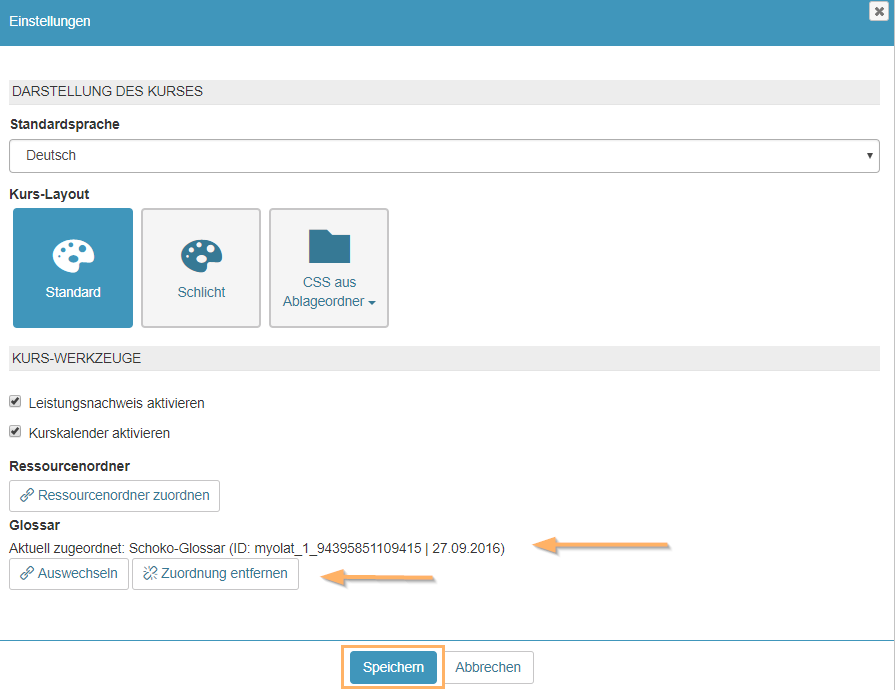The width and height of the screenshot is (895, 690).
Task: Click the folder icon for CSS layout
Action: point(329,246)
